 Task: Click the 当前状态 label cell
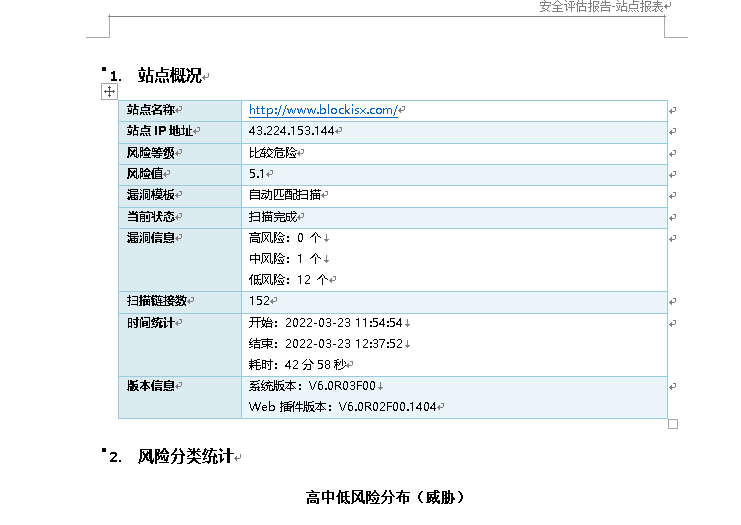pos(180,218)
